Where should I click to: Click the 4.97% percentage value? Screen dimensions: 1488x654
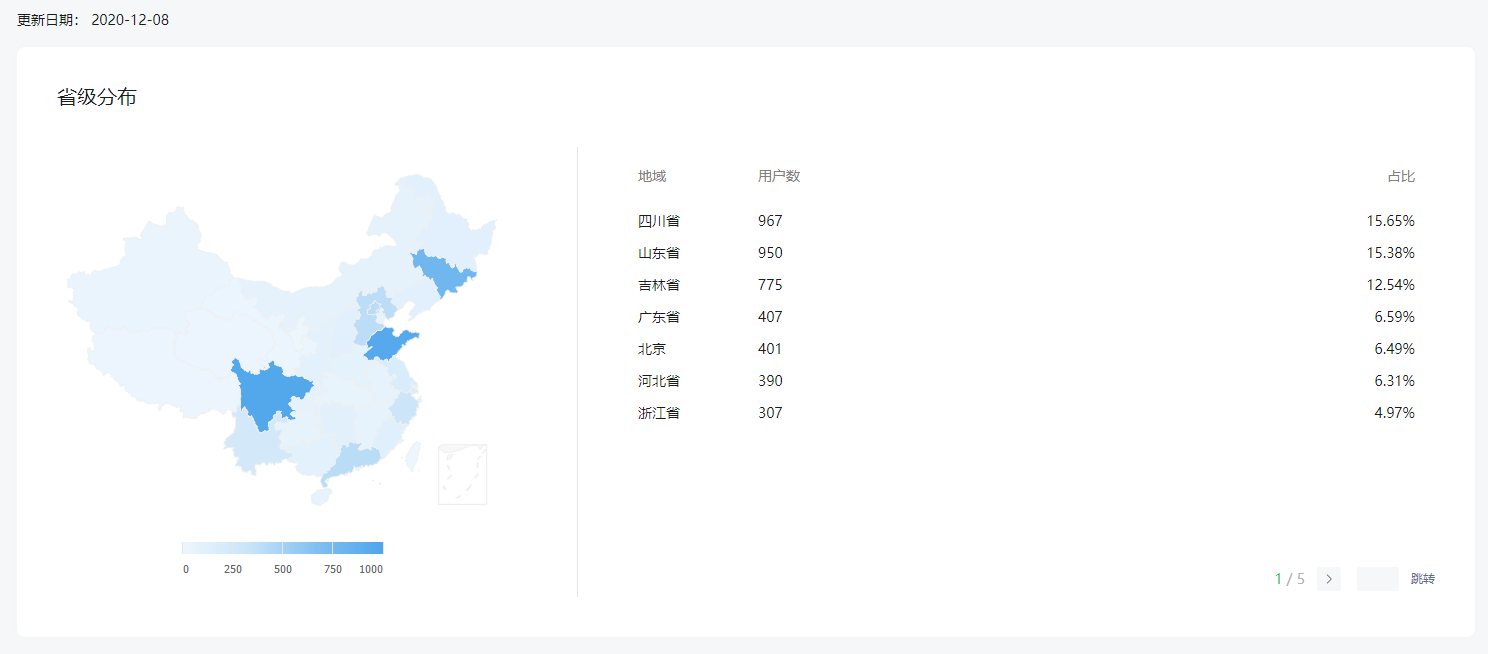tap(1395, 413)
